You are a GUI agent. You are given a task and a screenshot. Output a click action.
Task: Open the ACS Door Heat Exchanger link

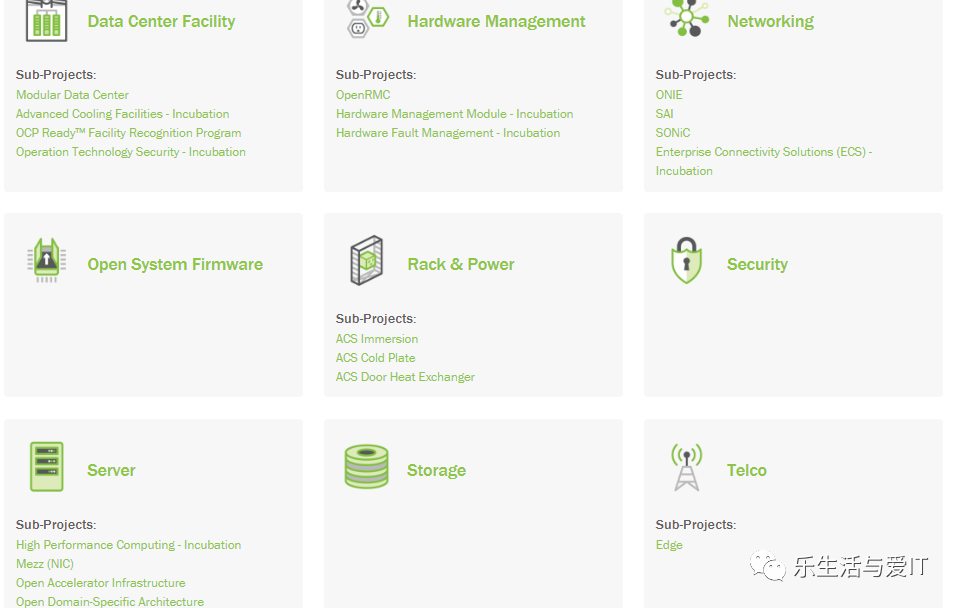pos(405,377)
